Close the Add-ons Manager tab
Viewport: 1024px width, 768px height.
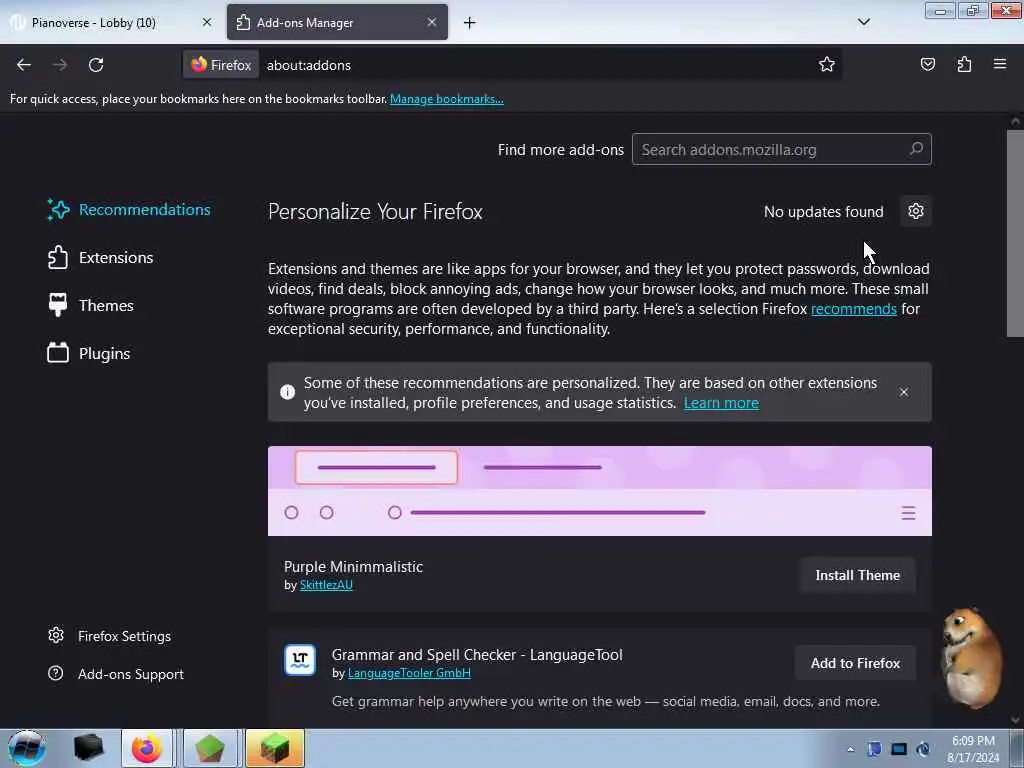click(432, 22)
